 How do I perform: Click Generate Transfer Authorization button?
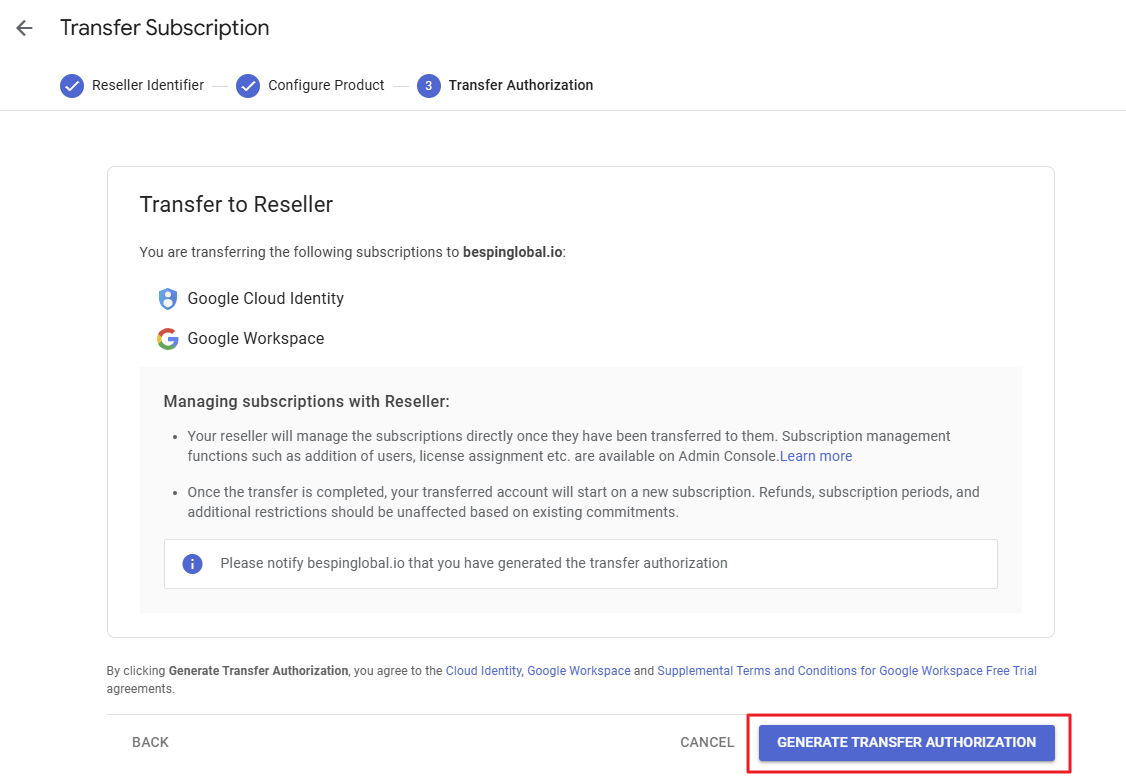point(906,743)
